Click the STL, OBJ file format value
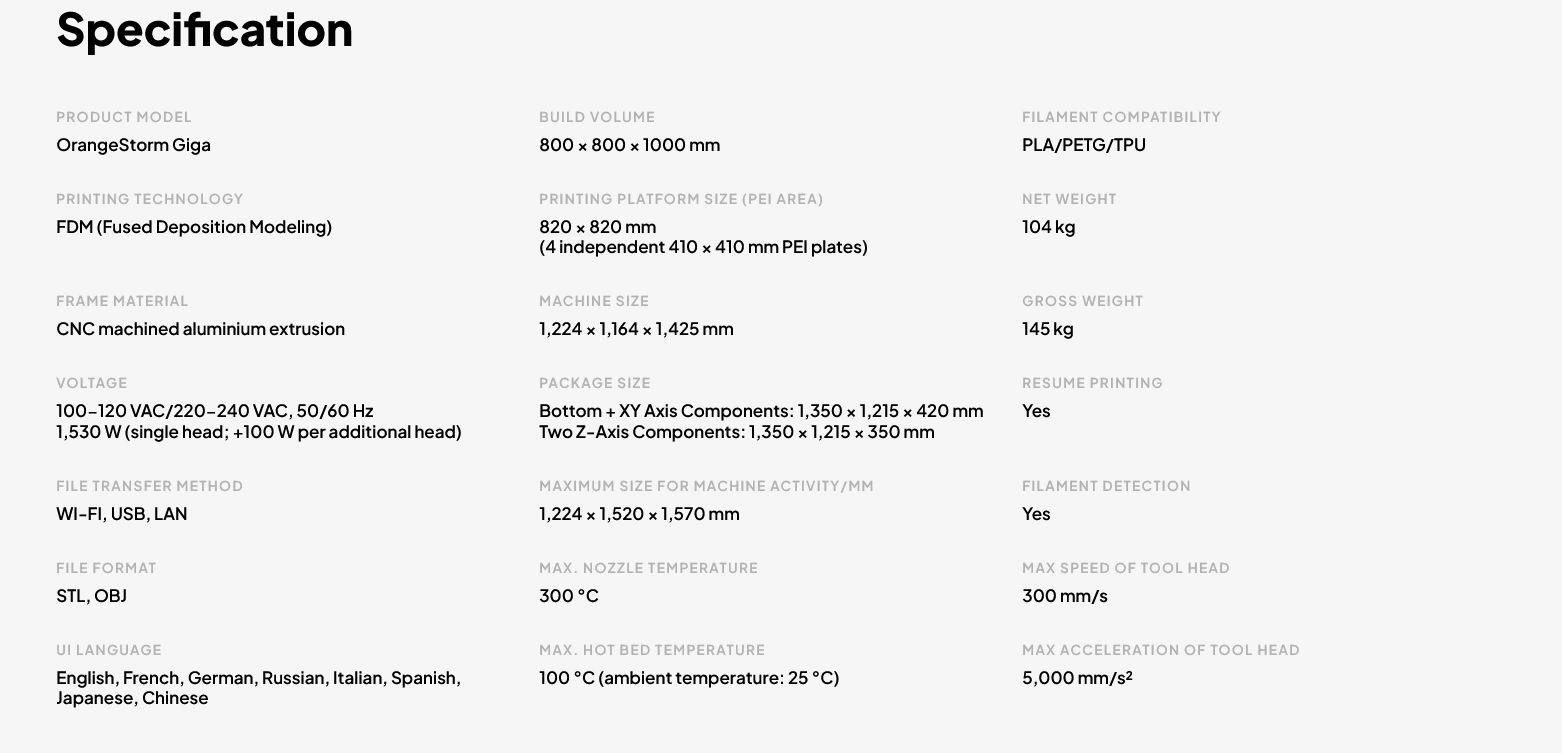The width and height of the screenshot is (1562, 753). (91, 596)
